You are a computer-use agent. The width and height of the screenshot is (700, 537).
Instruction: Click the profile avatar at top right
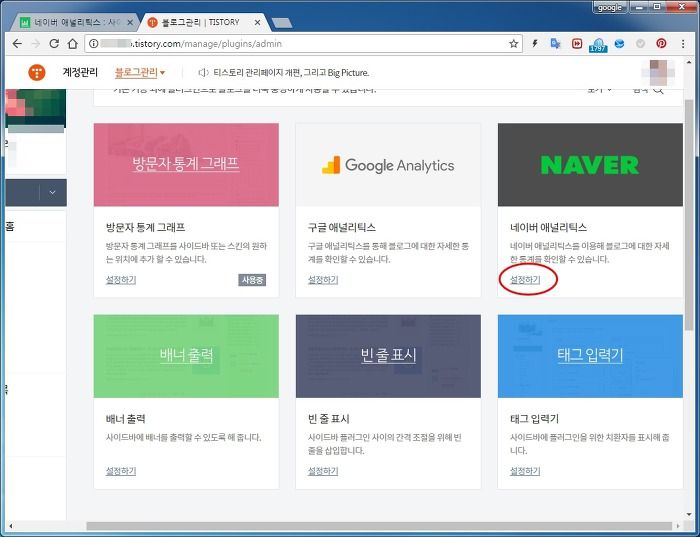(658, 72)
